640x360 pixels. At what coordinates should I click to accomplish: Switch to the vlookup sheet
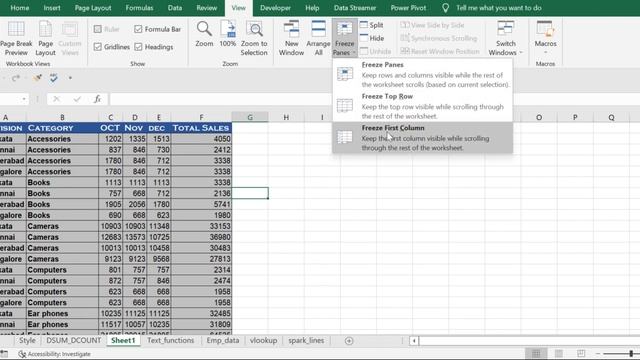coord(263,340)
